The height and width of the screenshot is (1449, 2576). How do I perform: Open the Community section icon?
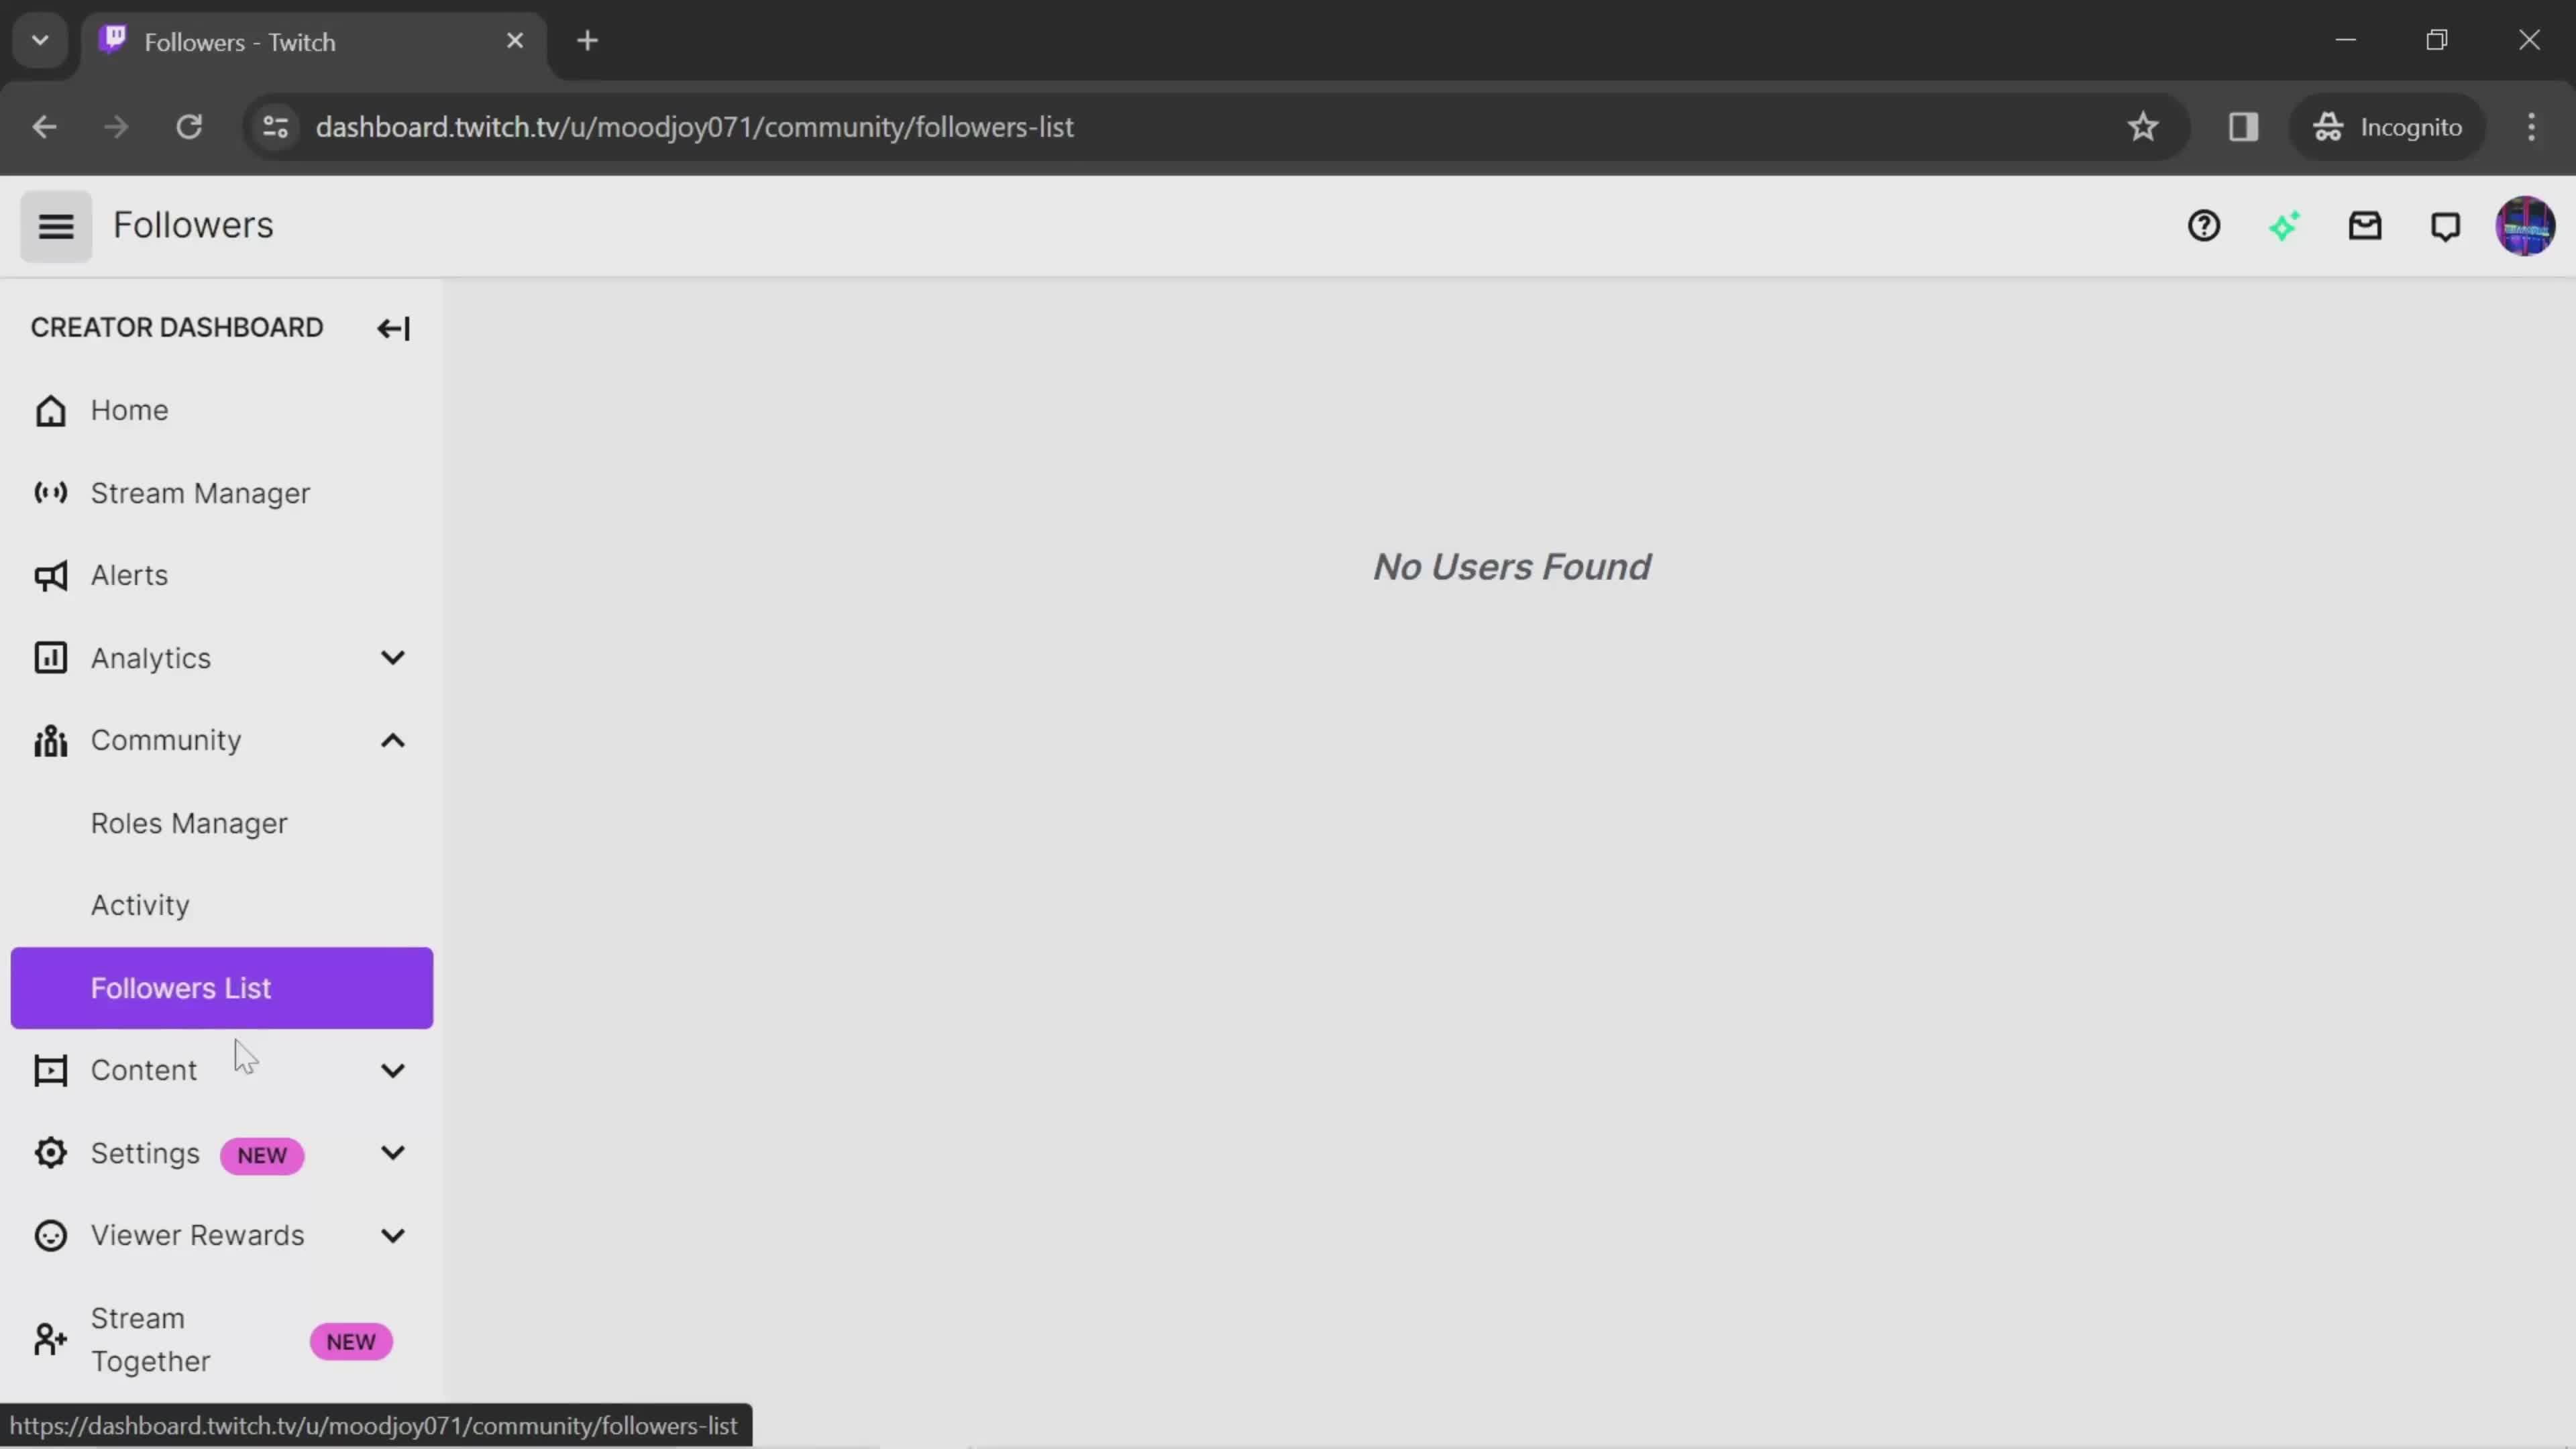[48, 739]
